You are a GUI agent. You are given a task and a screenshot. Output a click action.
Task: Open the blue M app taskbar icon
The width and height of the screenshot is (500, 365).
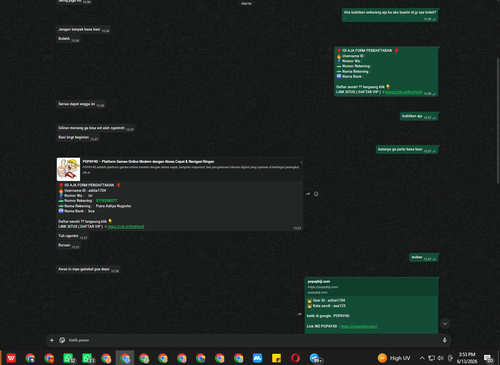point(257,358)
